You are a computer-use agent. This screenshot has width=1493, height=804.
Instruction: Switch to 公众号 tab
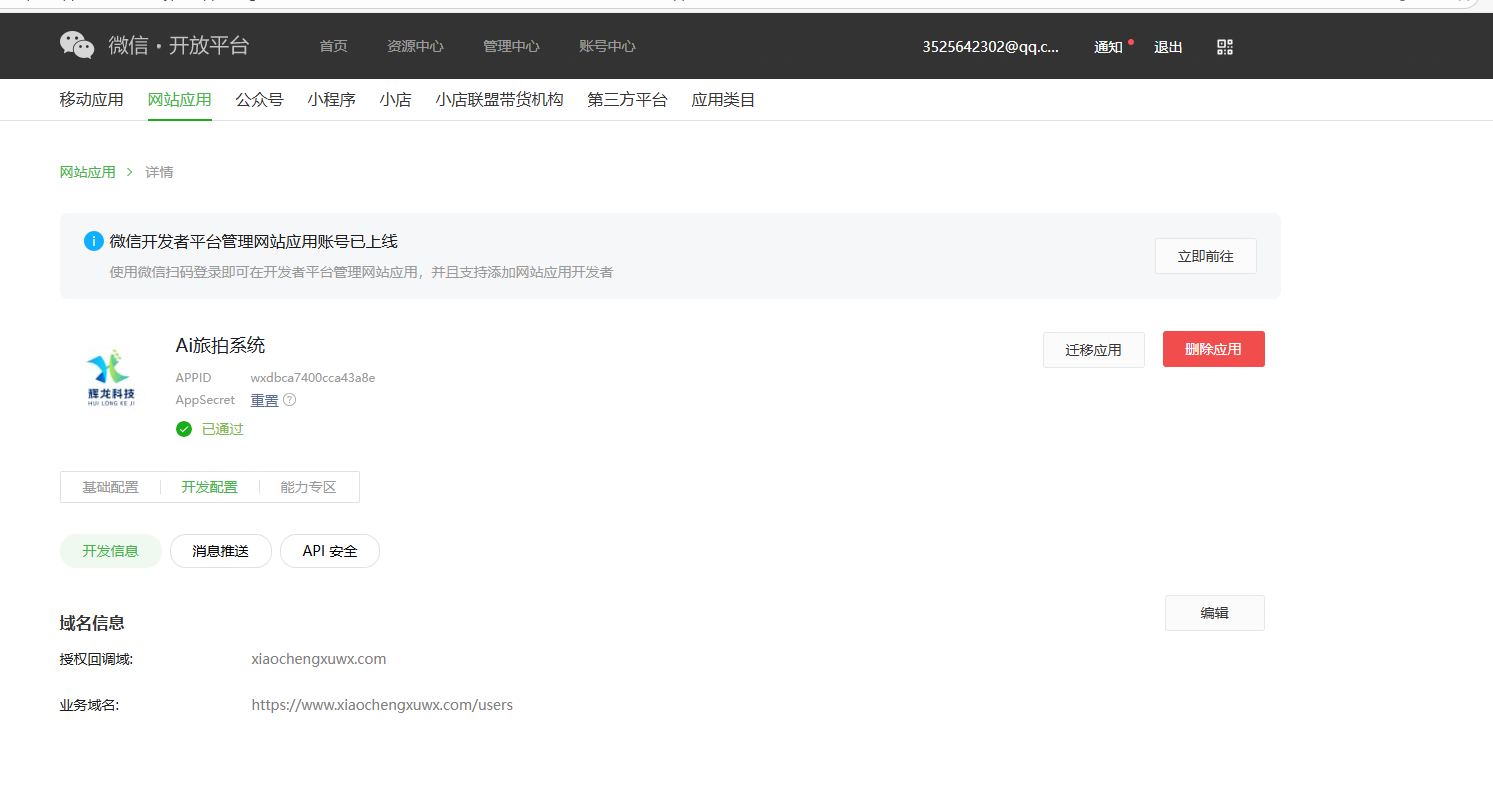tap(260, 100)
